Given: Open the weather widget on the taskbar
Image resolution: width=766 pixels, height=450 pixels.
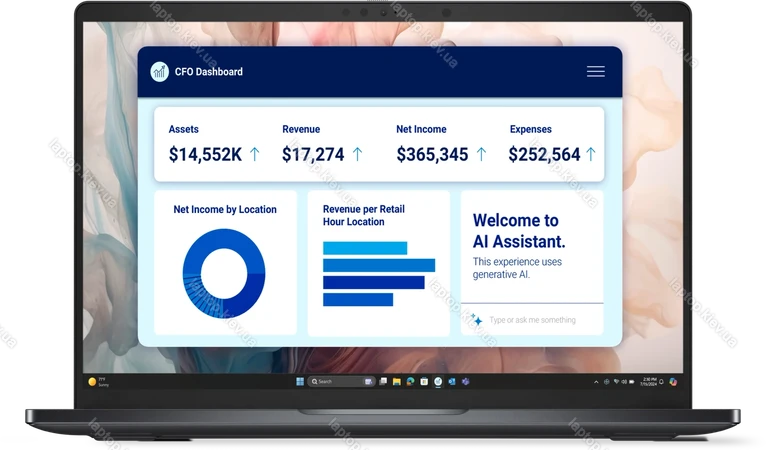Looking at the screenshot, I should [98, 382].
